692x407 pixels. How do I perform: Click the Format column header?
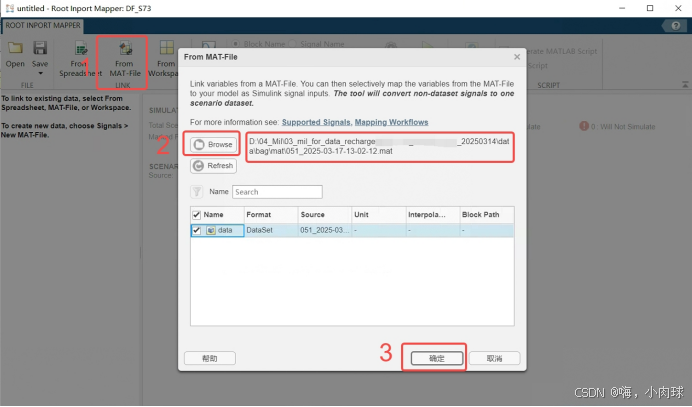pos(271,215)
